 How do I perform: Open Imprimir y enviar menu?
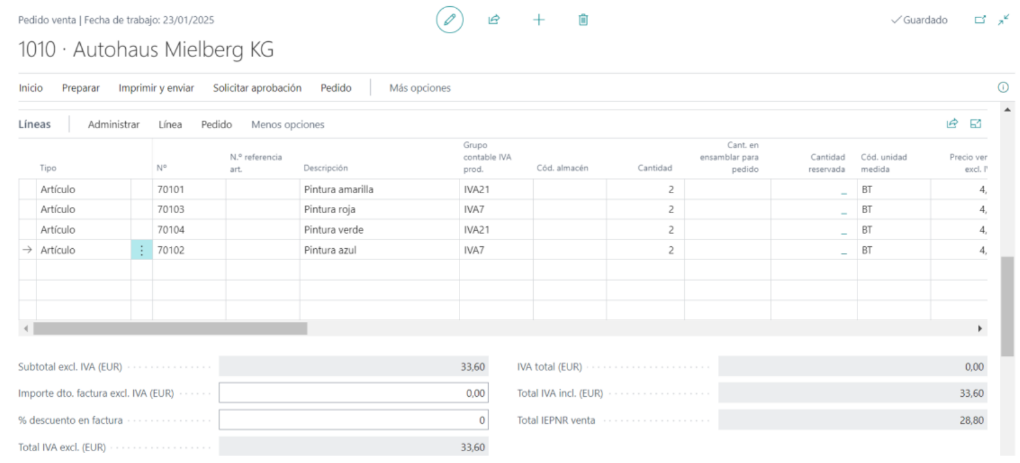coord(156,88)
